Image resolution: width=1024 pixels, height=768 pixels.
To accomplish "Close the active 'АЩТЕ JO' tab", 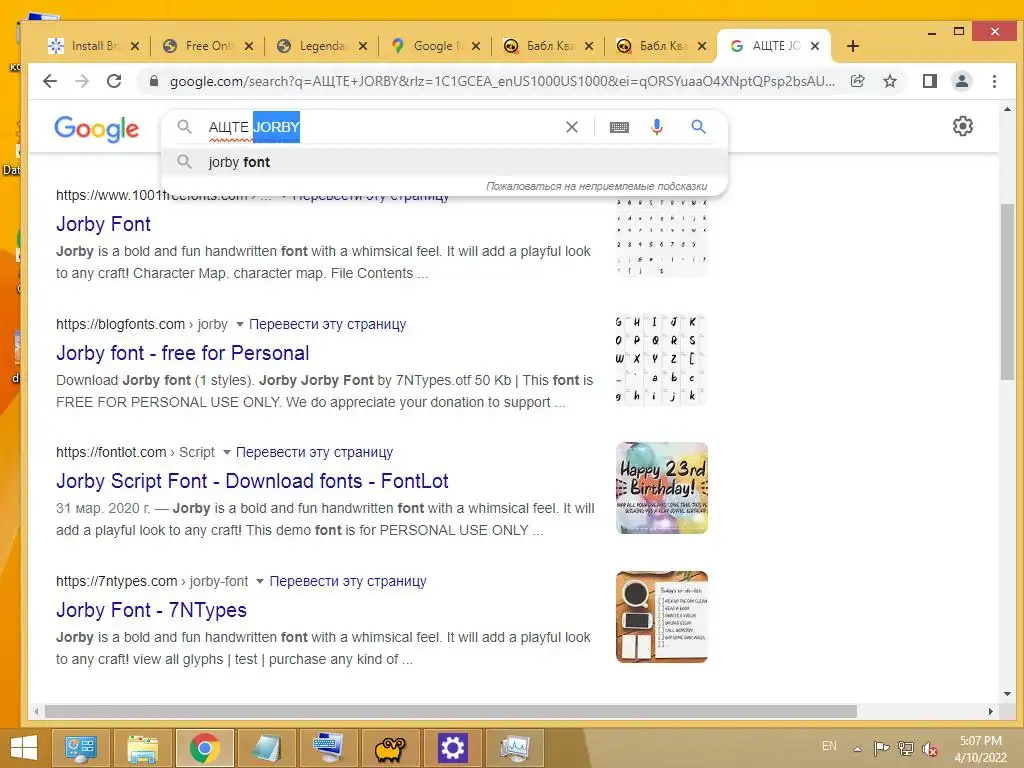I will tap(815, 46).
